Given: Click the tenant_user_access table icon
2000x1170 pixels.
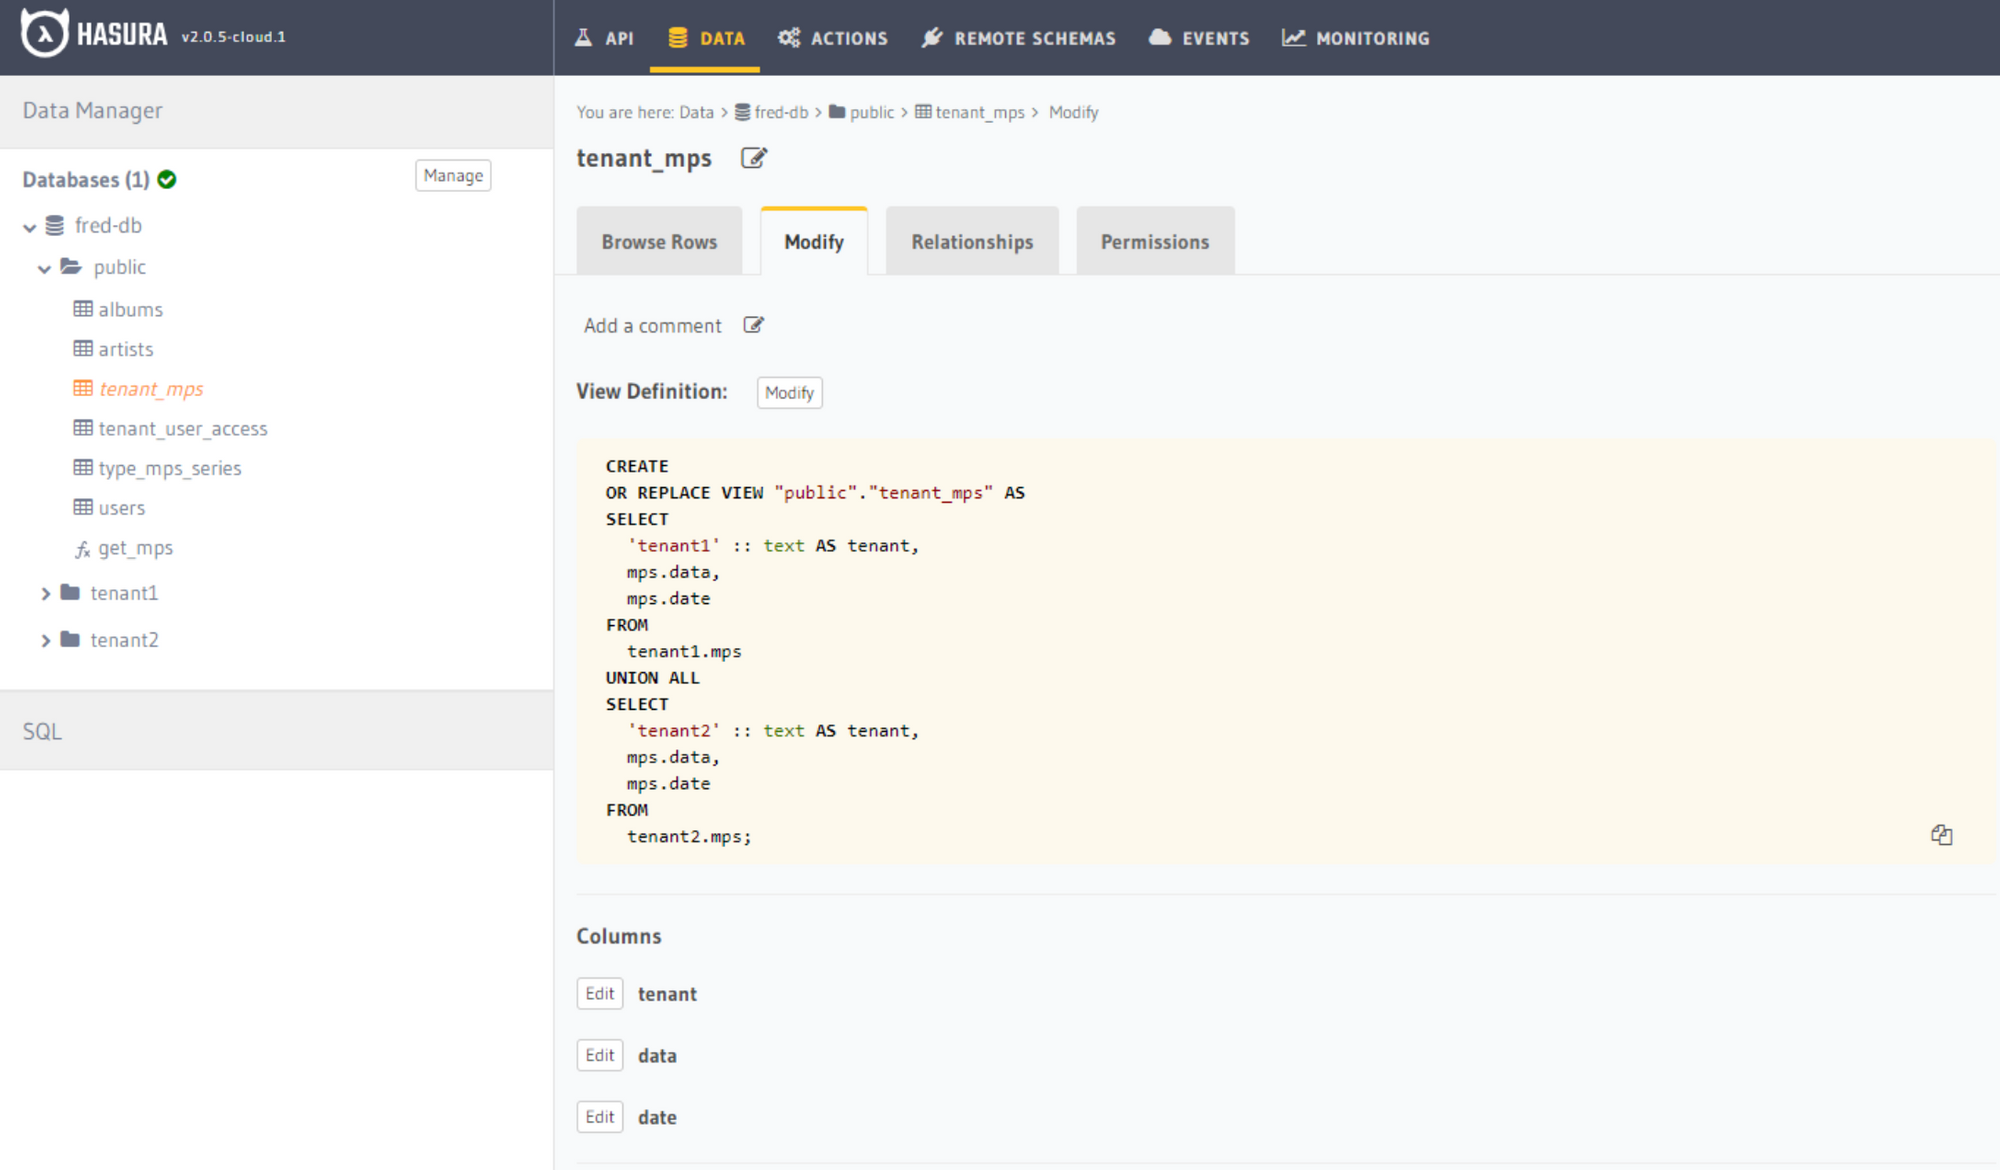Looking at the screenshot, I should [83, 428].
